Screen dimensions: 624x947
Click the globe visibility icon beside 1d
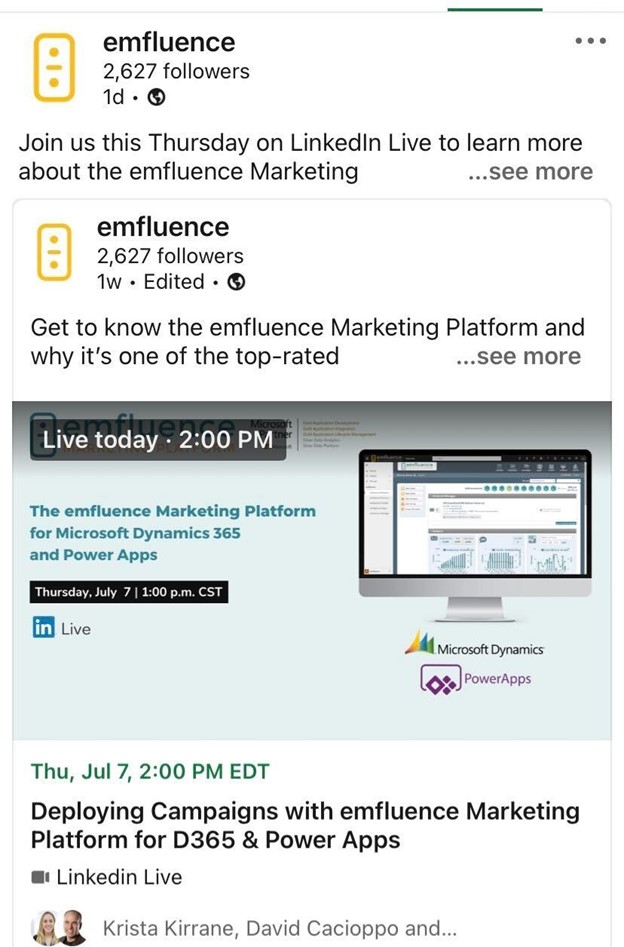pos(156,97)
